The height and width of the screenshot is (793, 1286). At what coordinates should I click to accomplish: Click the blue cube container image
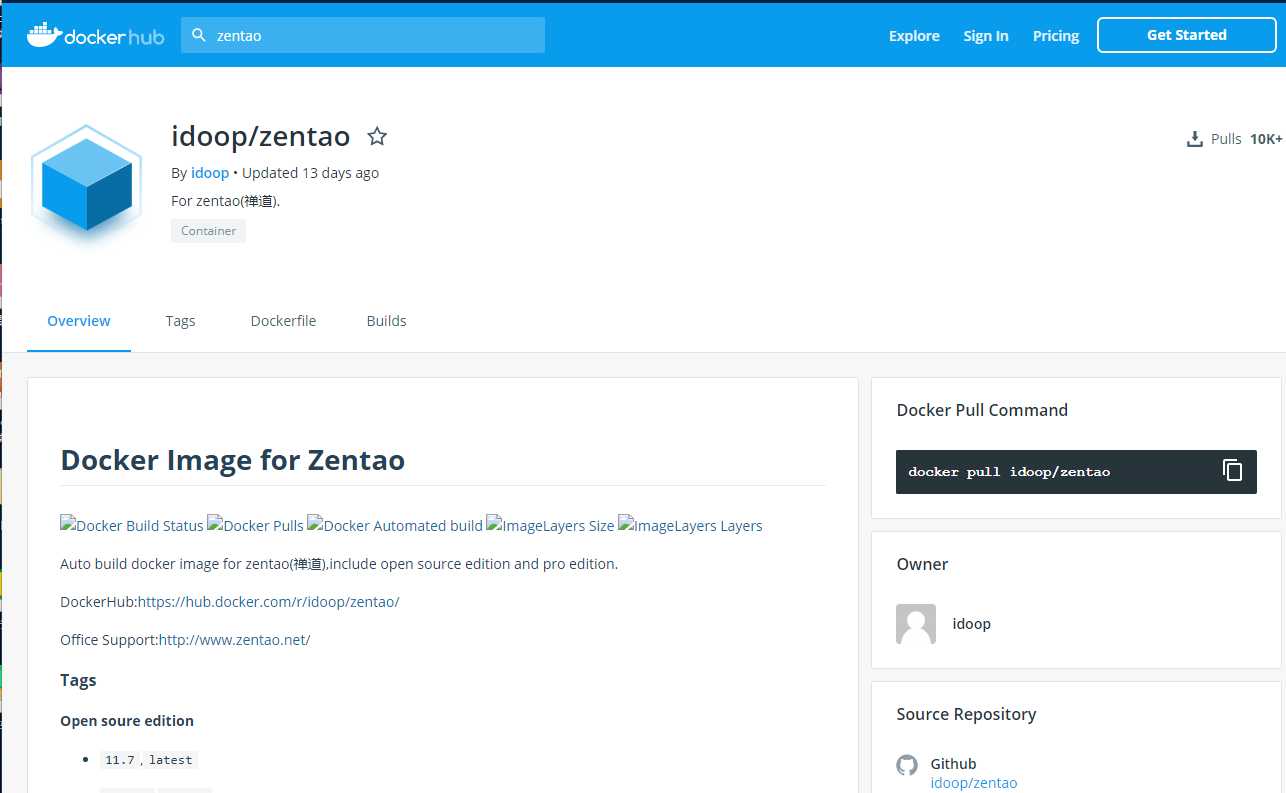click(x=87, y=185)
